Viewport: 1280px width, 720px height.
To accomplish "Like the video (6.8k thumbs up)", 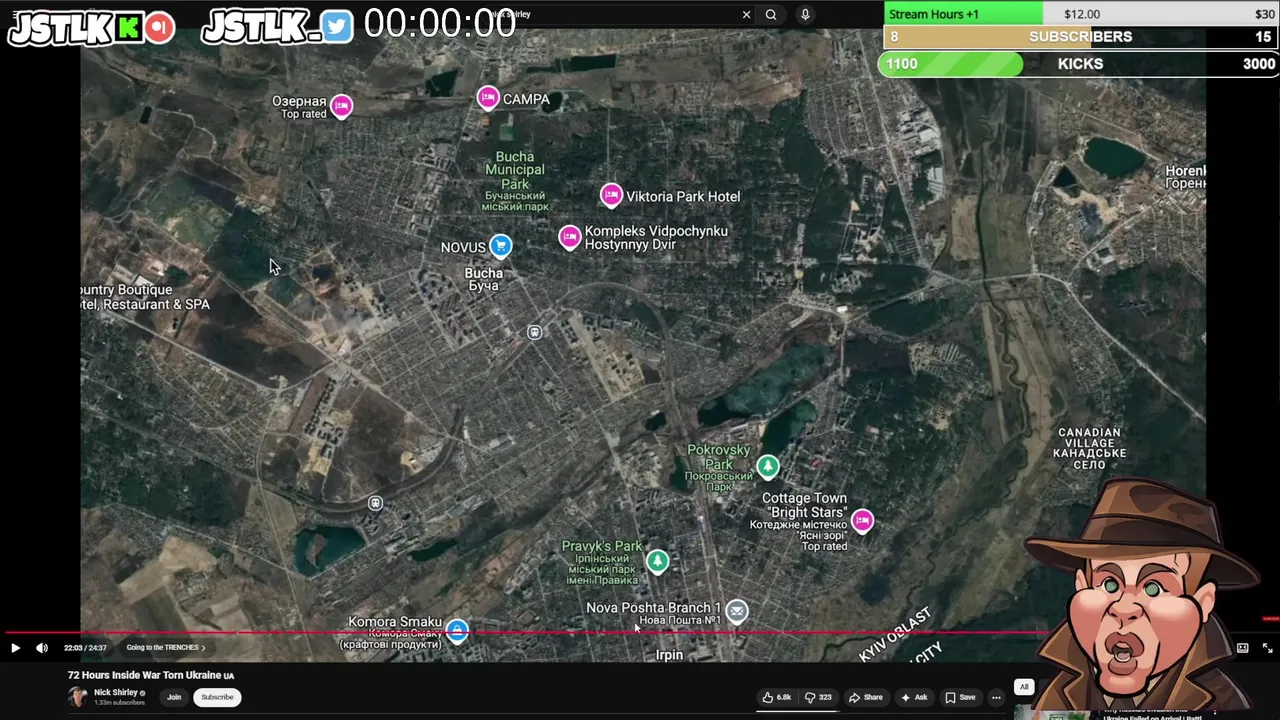I will tap(777, 697).
